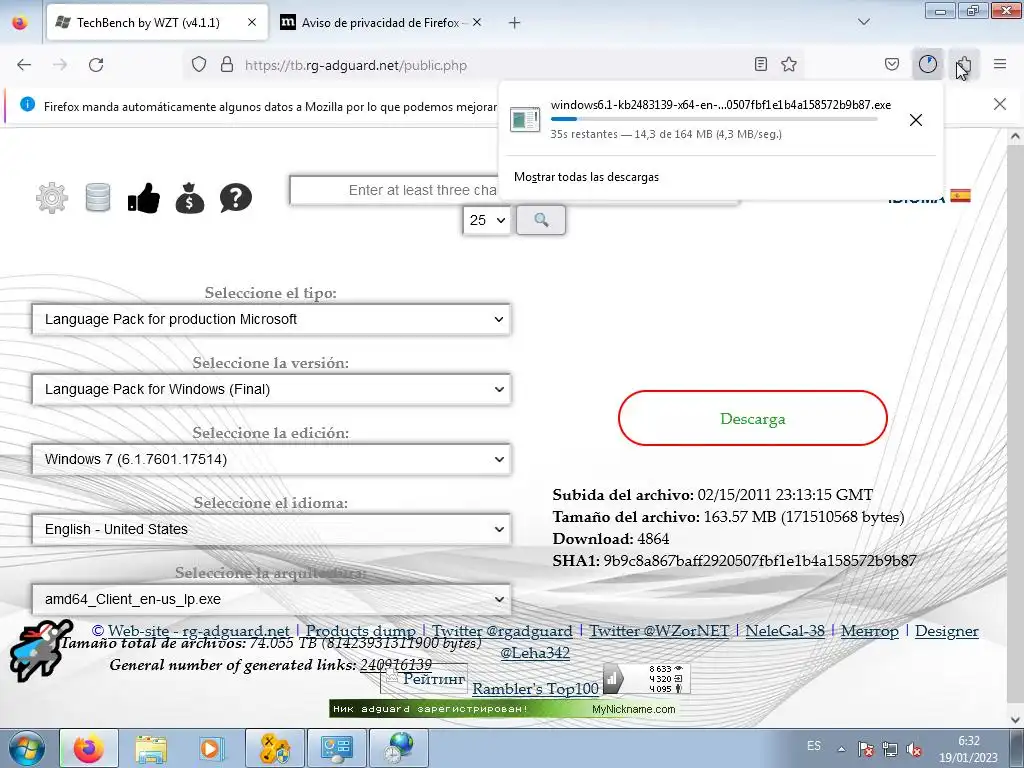Click the download progress bar

(x=714, y=119)
